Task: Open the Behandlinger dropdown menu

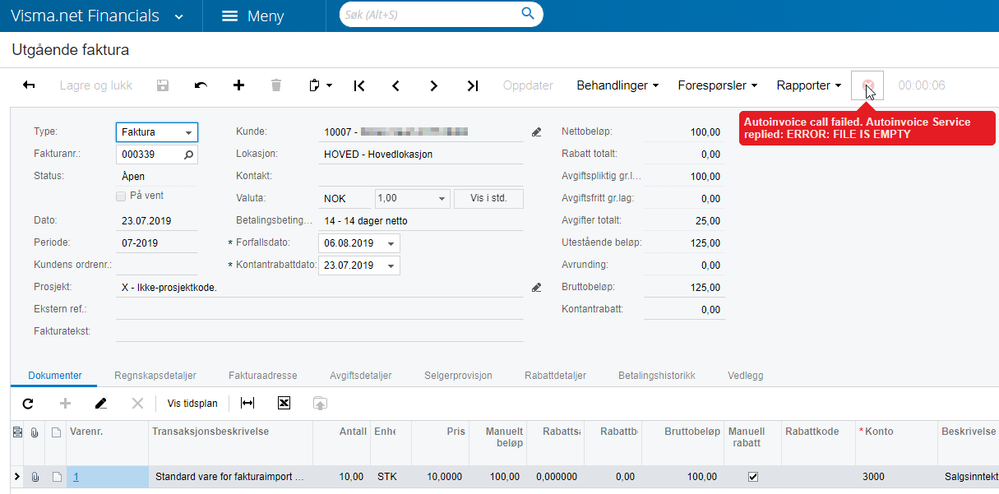Action: click(x=617, y=85)
